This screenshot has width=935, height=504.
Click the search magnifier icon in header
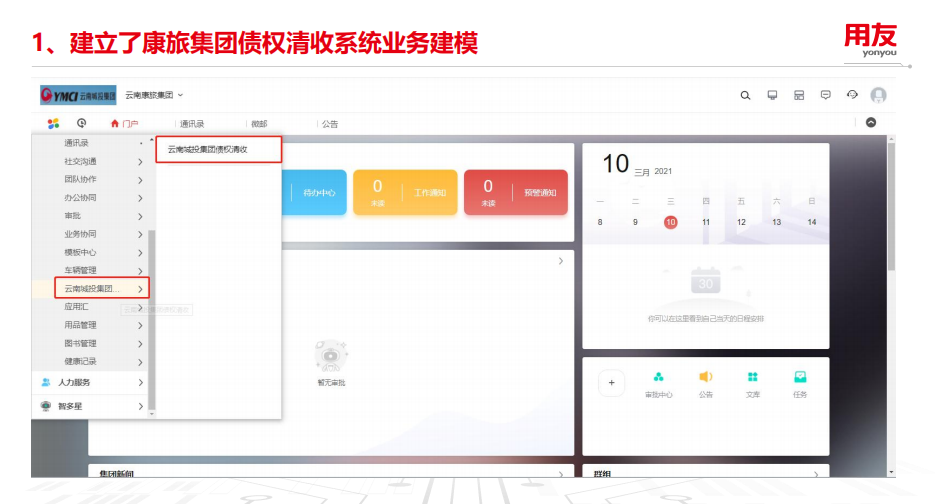click(745, 95)
